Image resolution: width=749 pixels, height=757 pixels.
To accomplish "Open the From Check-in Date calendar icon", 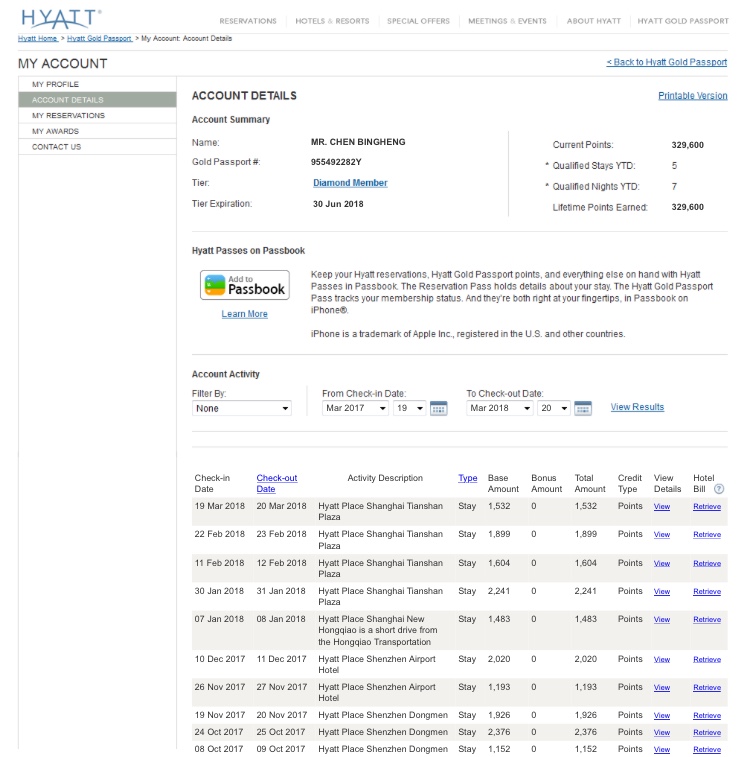I will [438, 408].
